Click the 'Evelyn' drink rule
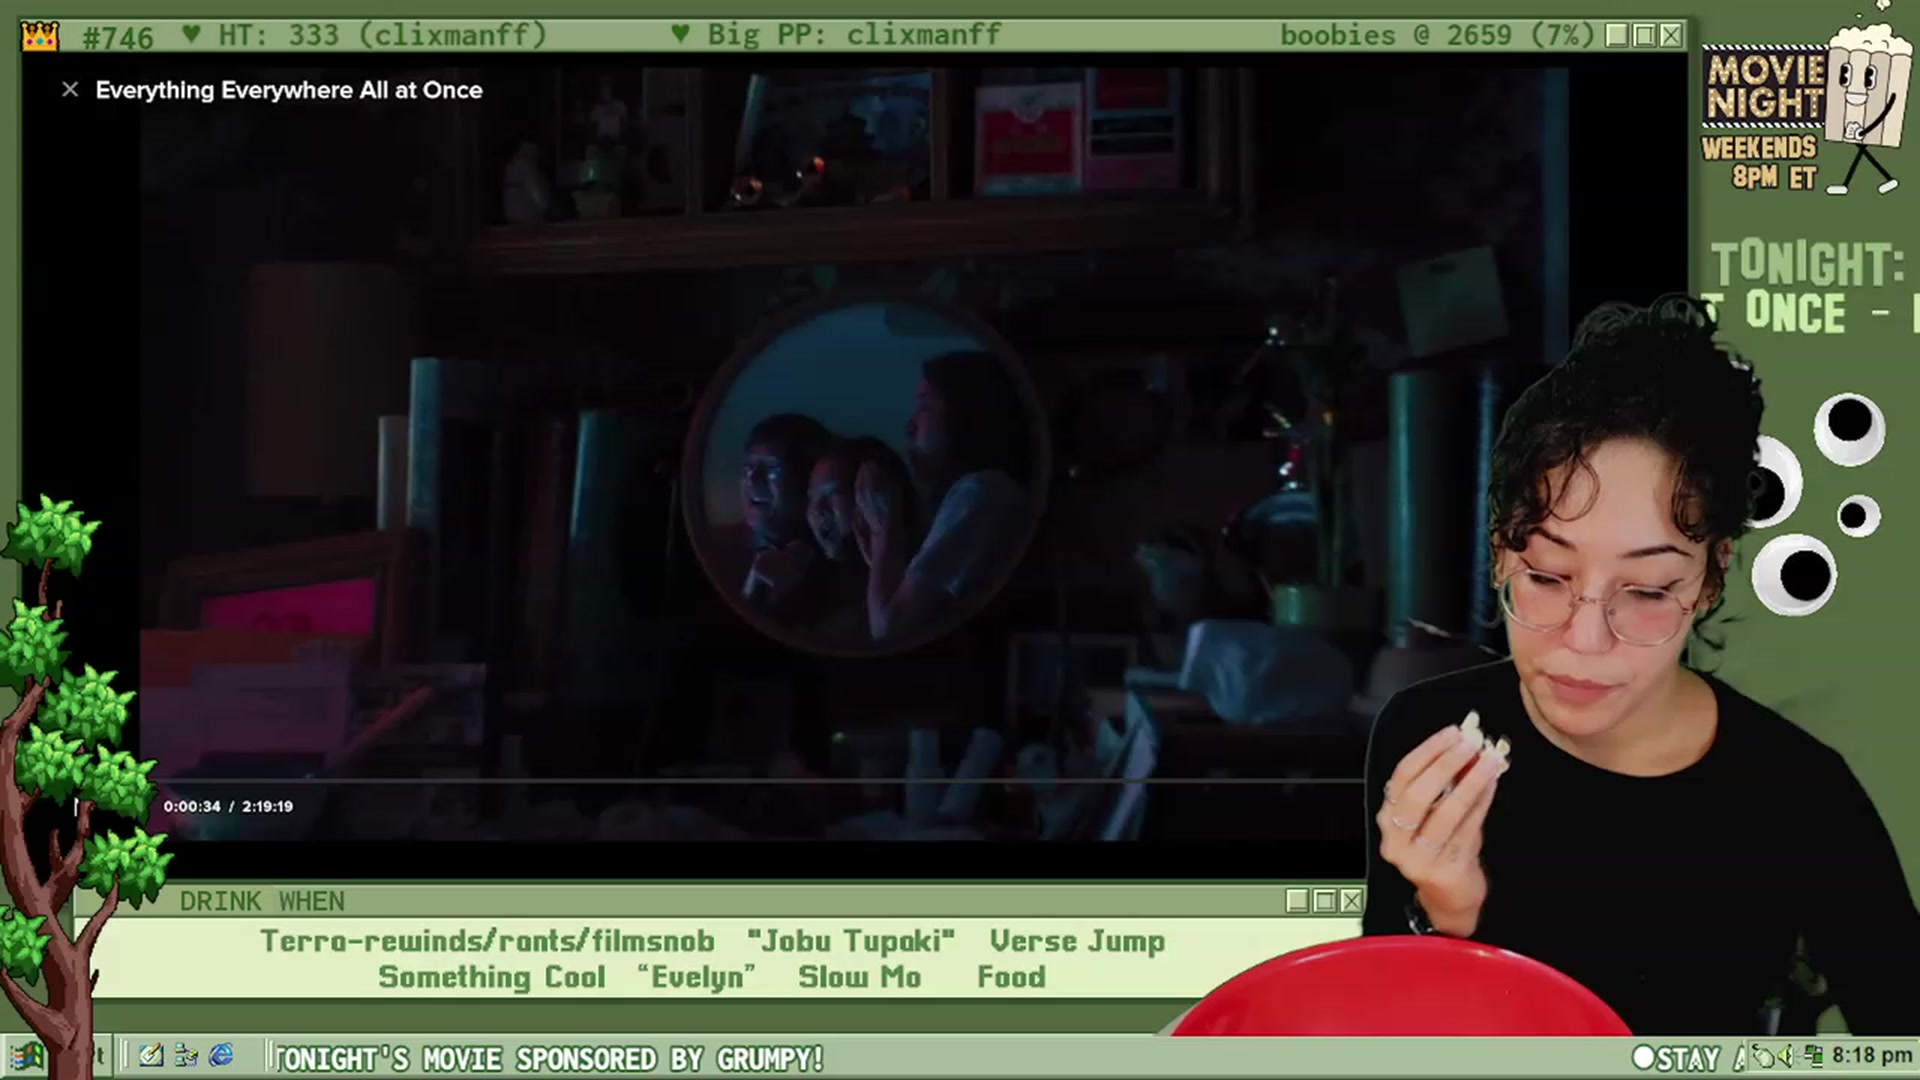 pyautogui.click(x=697, y=977)
